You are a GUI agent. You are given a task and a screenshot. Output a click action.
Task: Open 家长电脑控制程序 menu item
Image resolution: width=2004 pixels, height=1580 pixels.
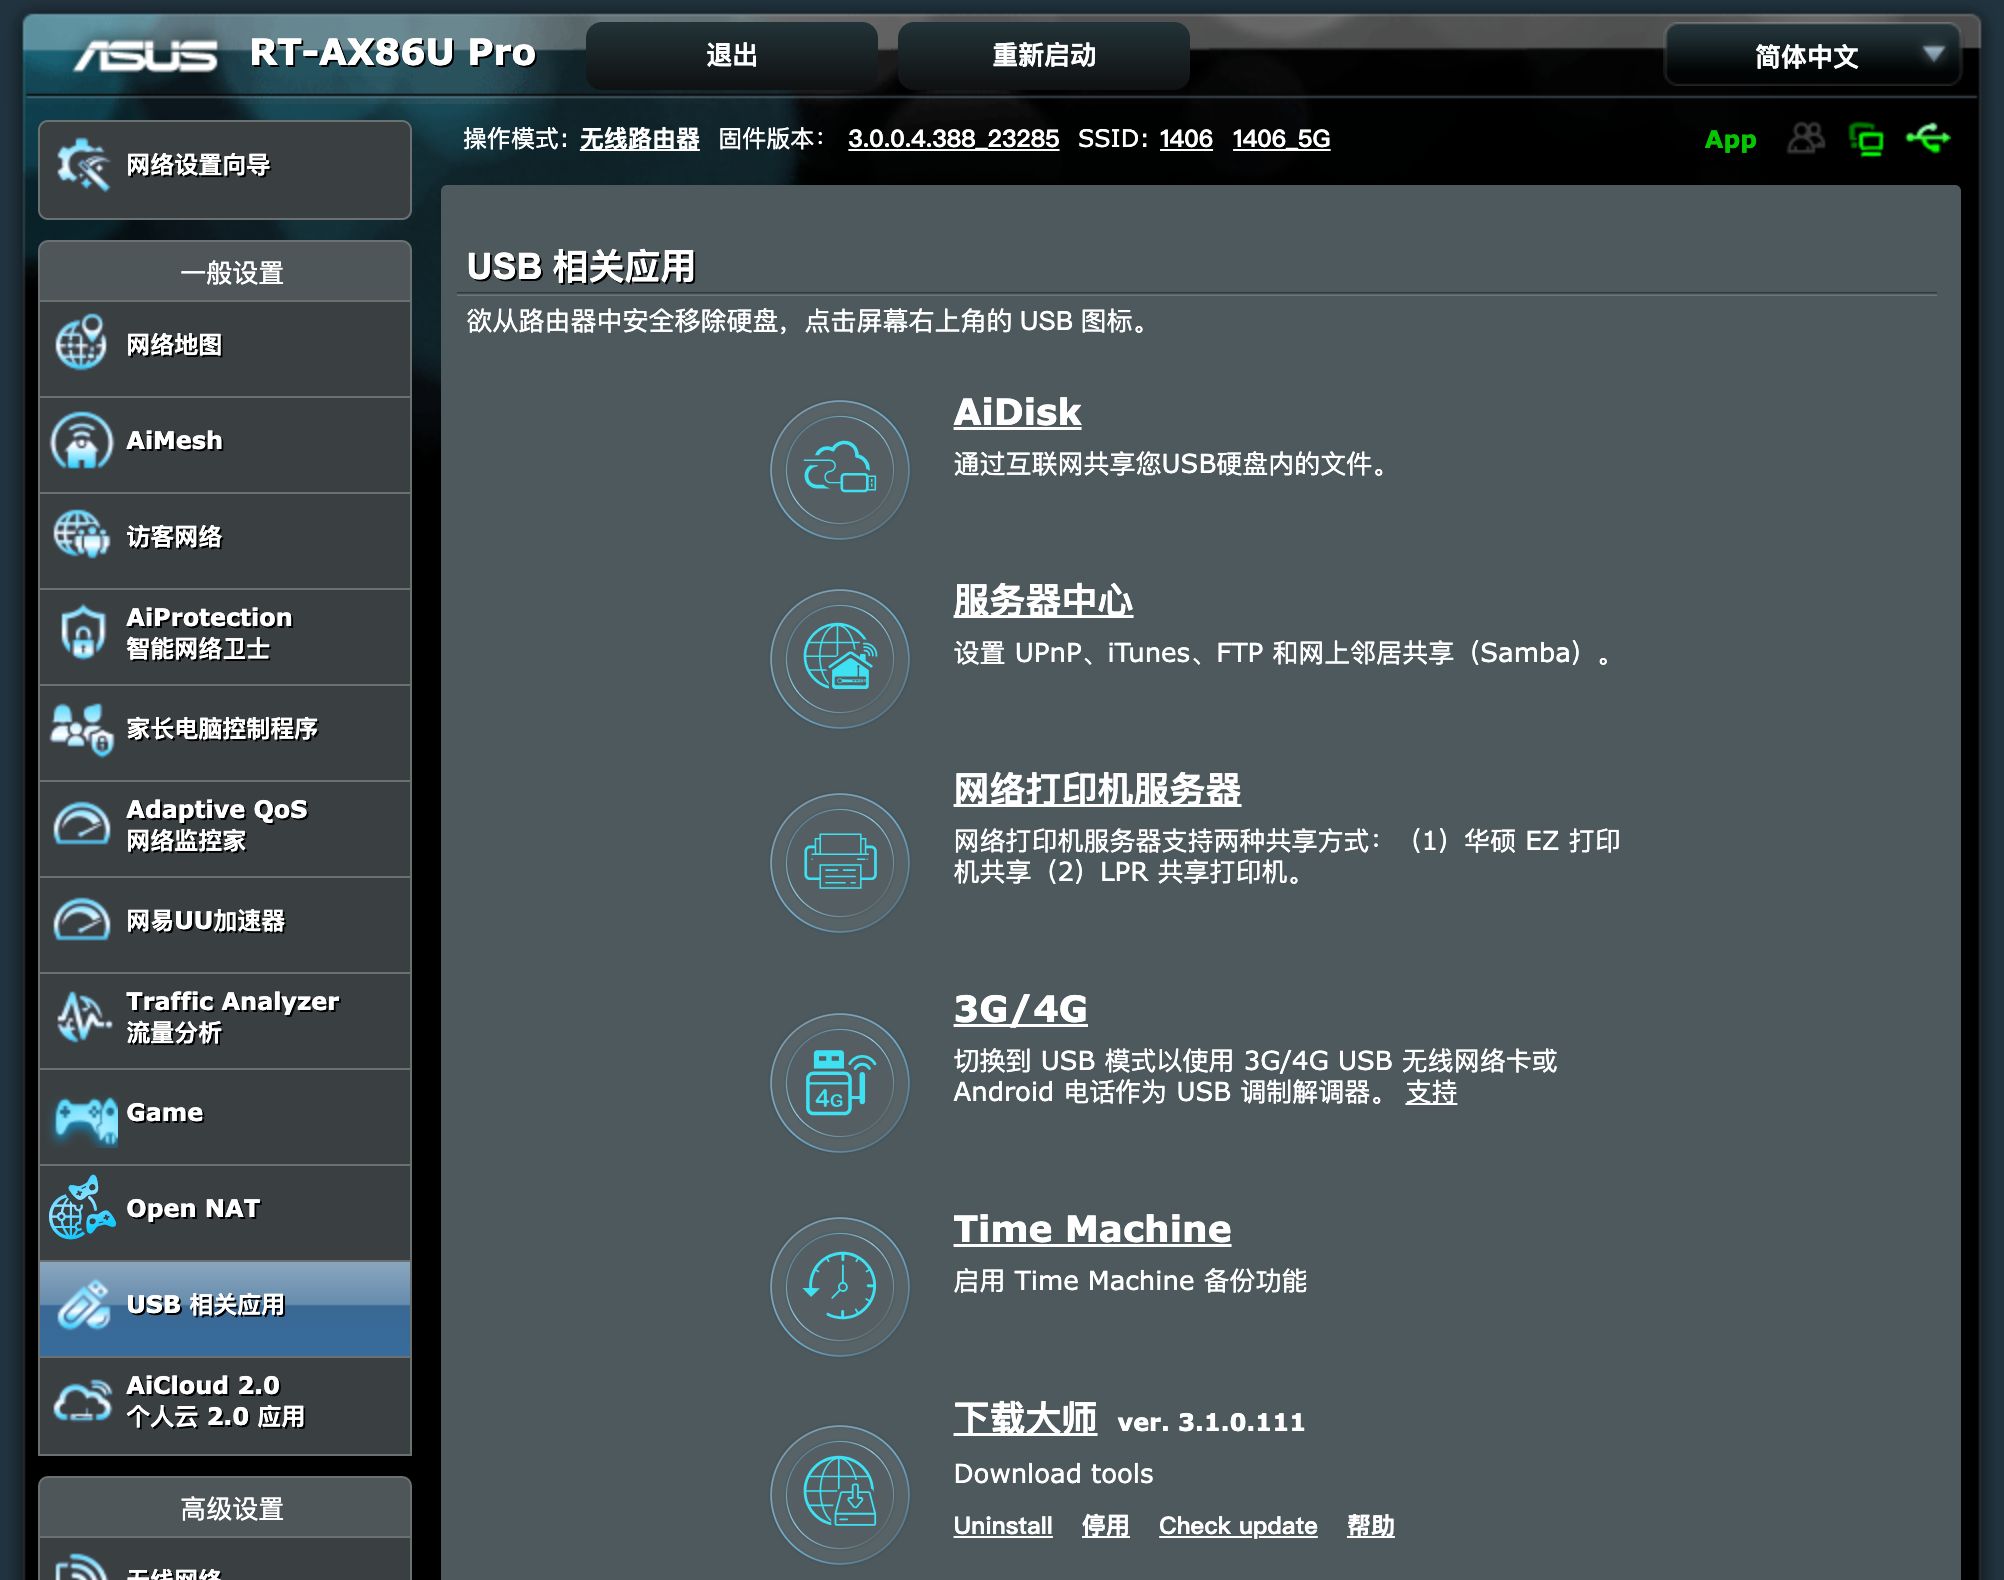pyautogui.click(x=225, y=732)
